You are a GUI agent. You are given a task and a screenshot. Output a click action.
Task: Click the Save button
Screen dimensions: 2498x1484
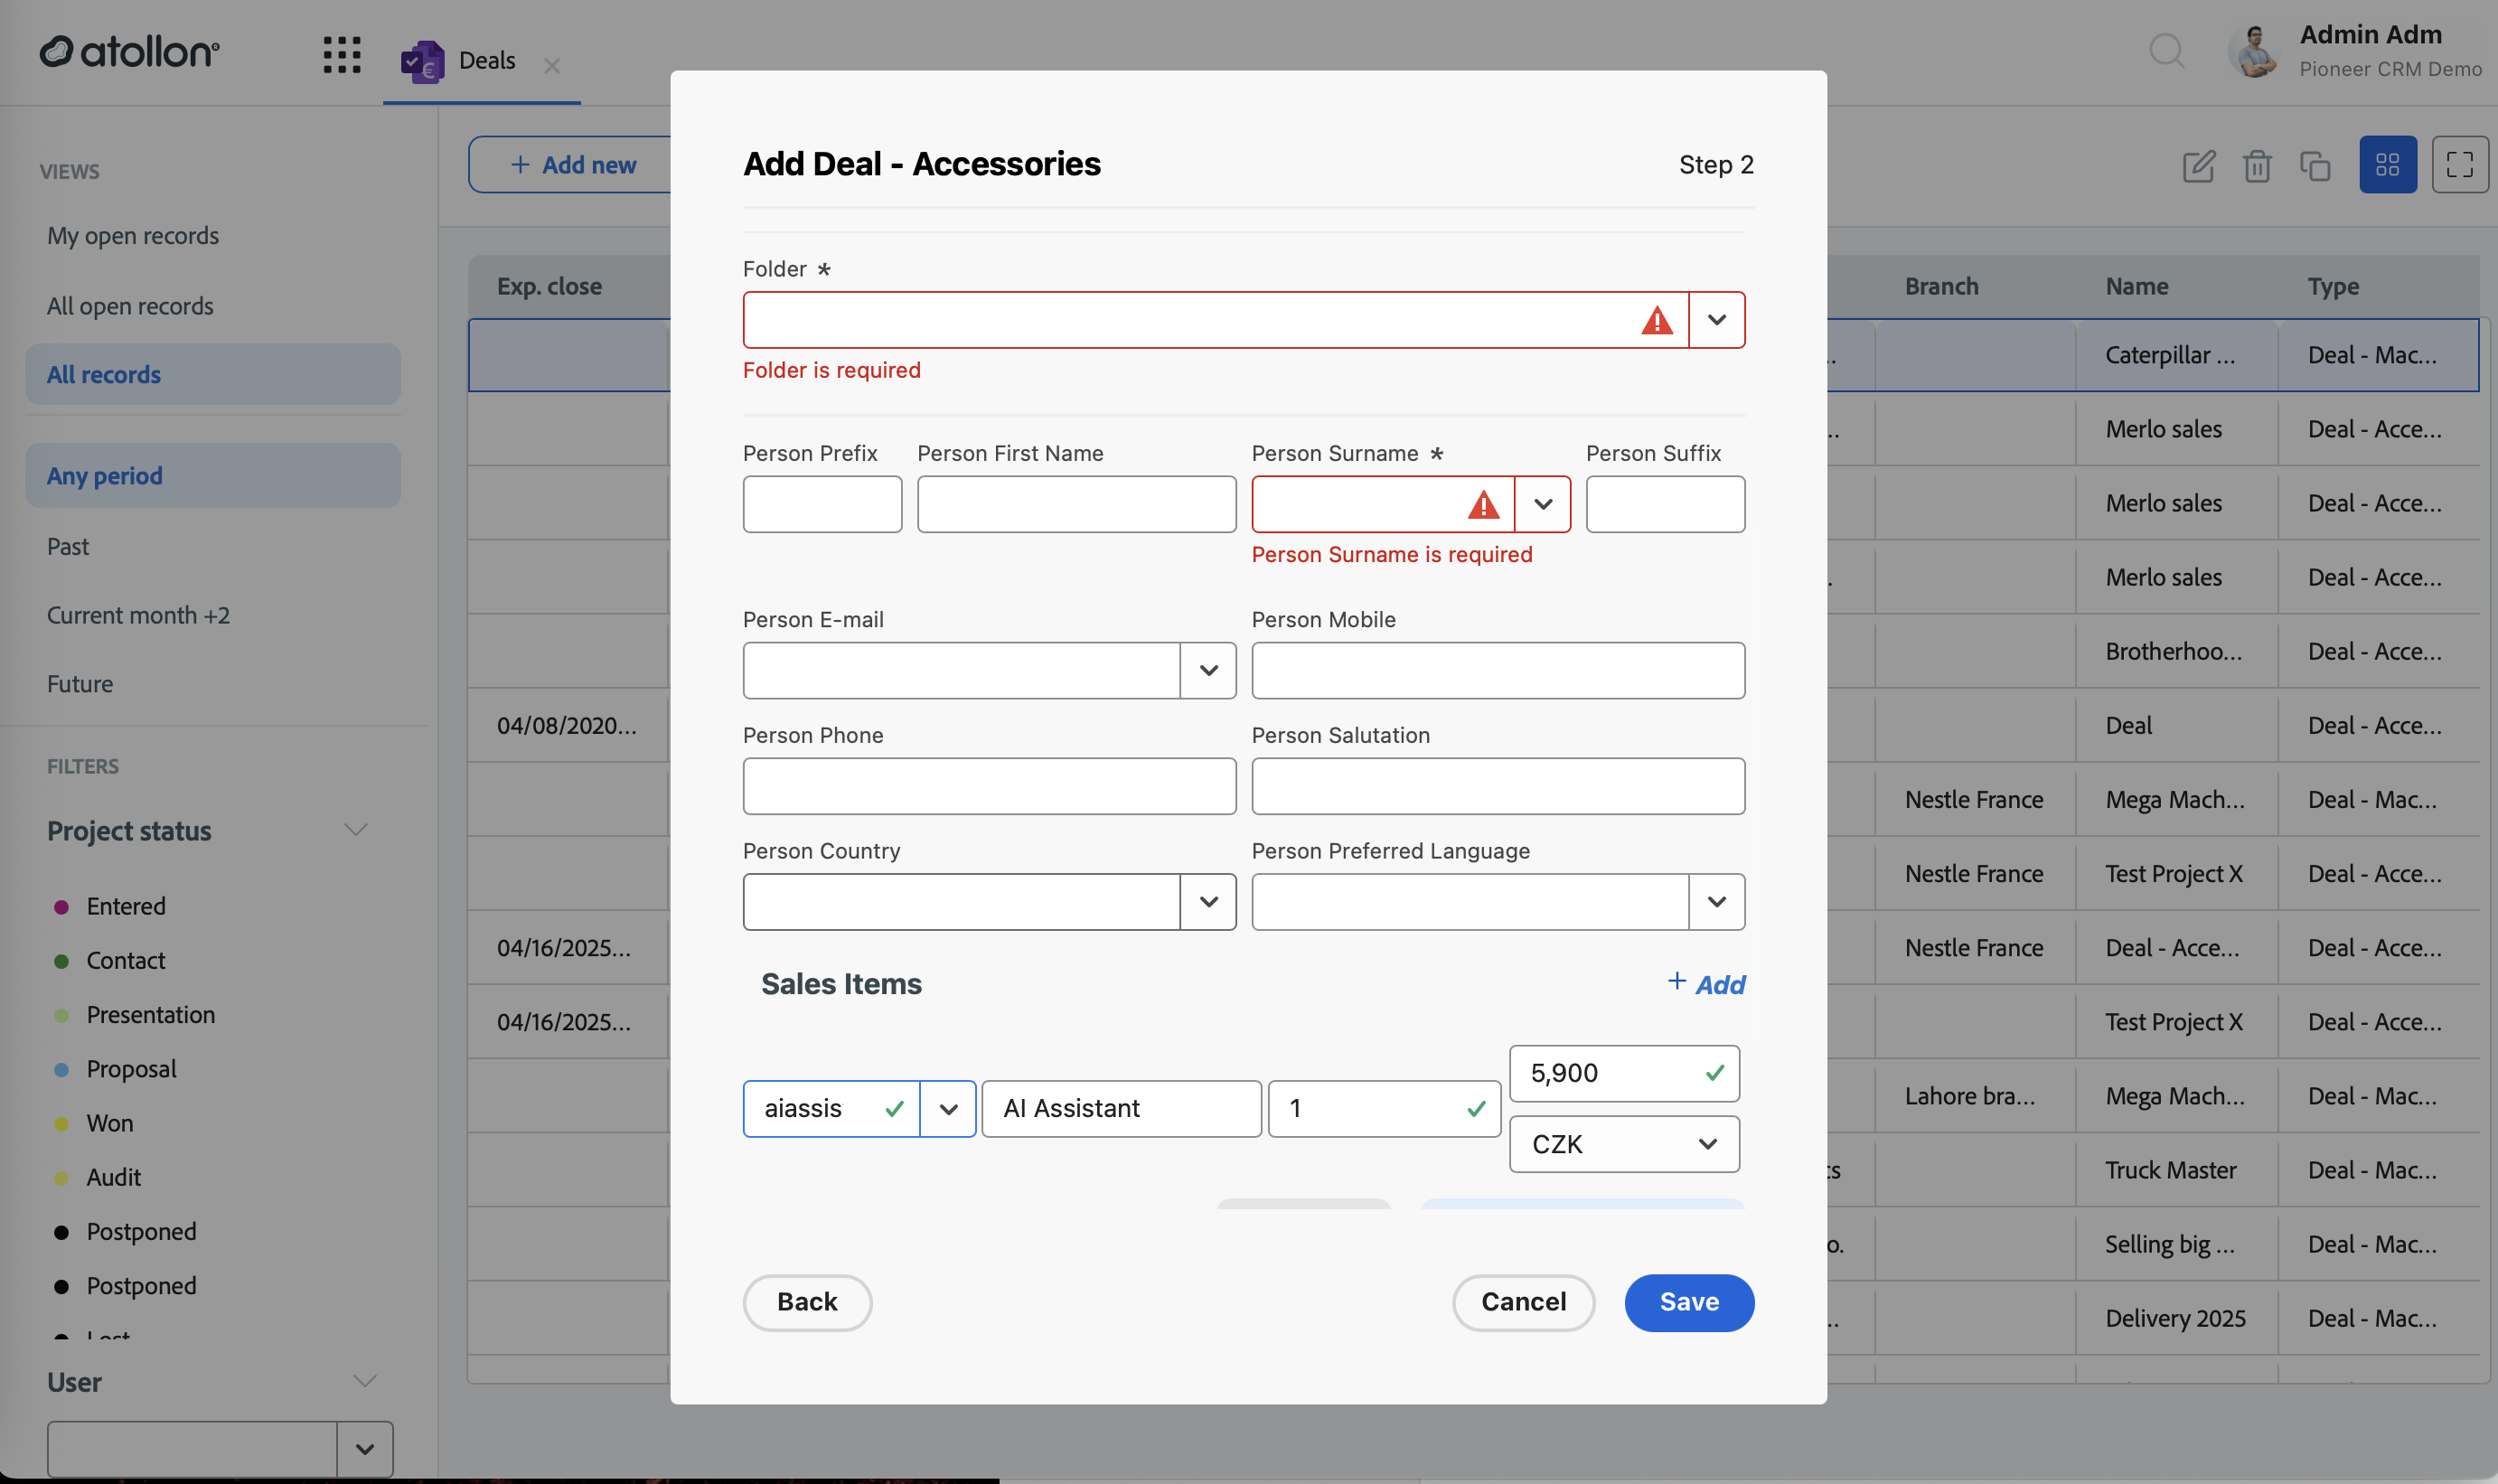coord(1689,1302)
